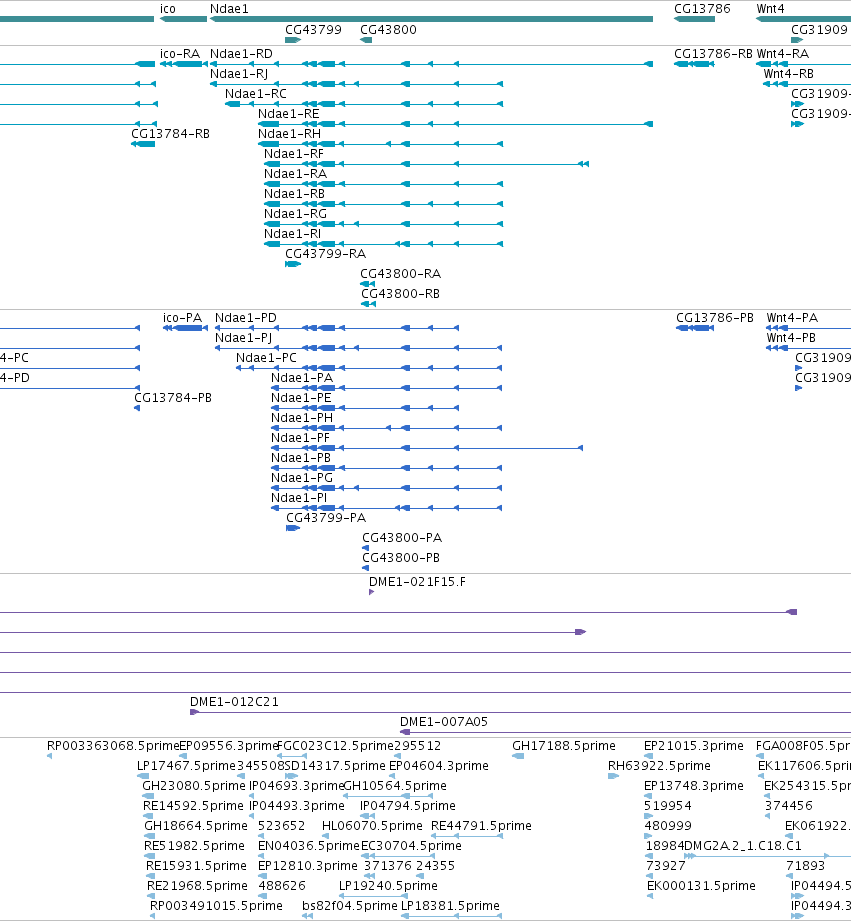Select transcript Ndae1-RC
Screen dimensions: 851x921
[x=255, y=94]
